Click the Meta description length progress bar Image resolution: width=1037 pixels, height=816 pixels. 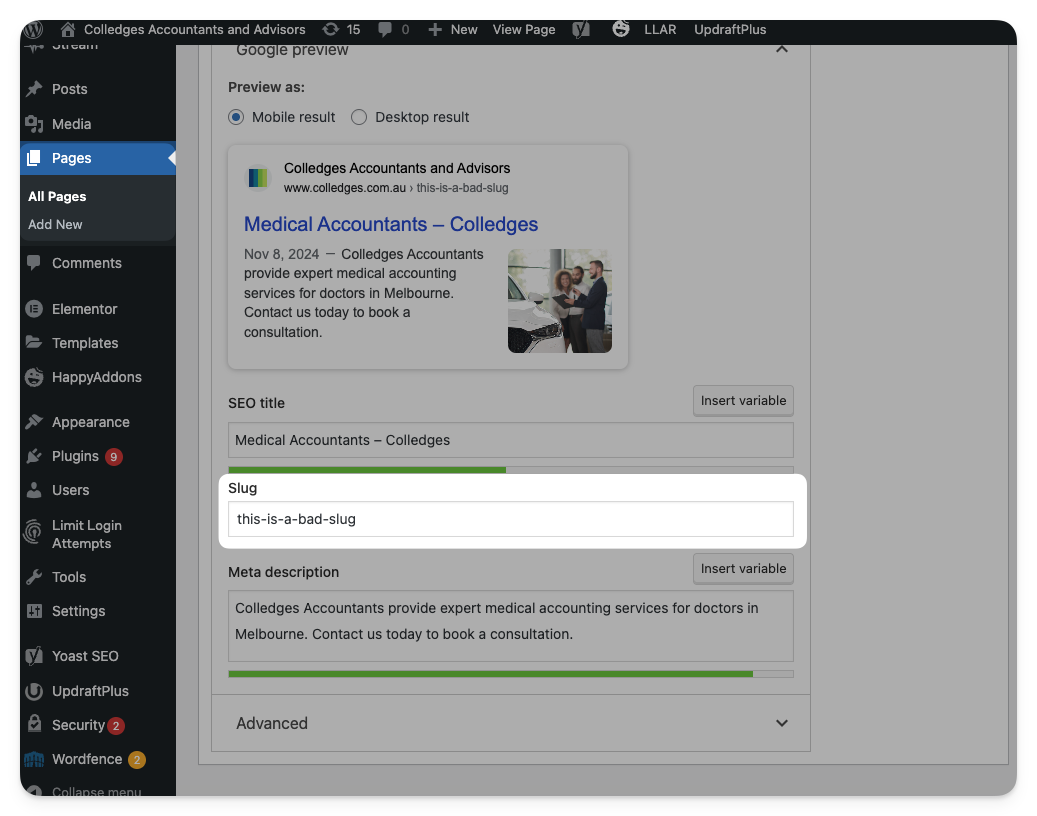tap(510, 674)
